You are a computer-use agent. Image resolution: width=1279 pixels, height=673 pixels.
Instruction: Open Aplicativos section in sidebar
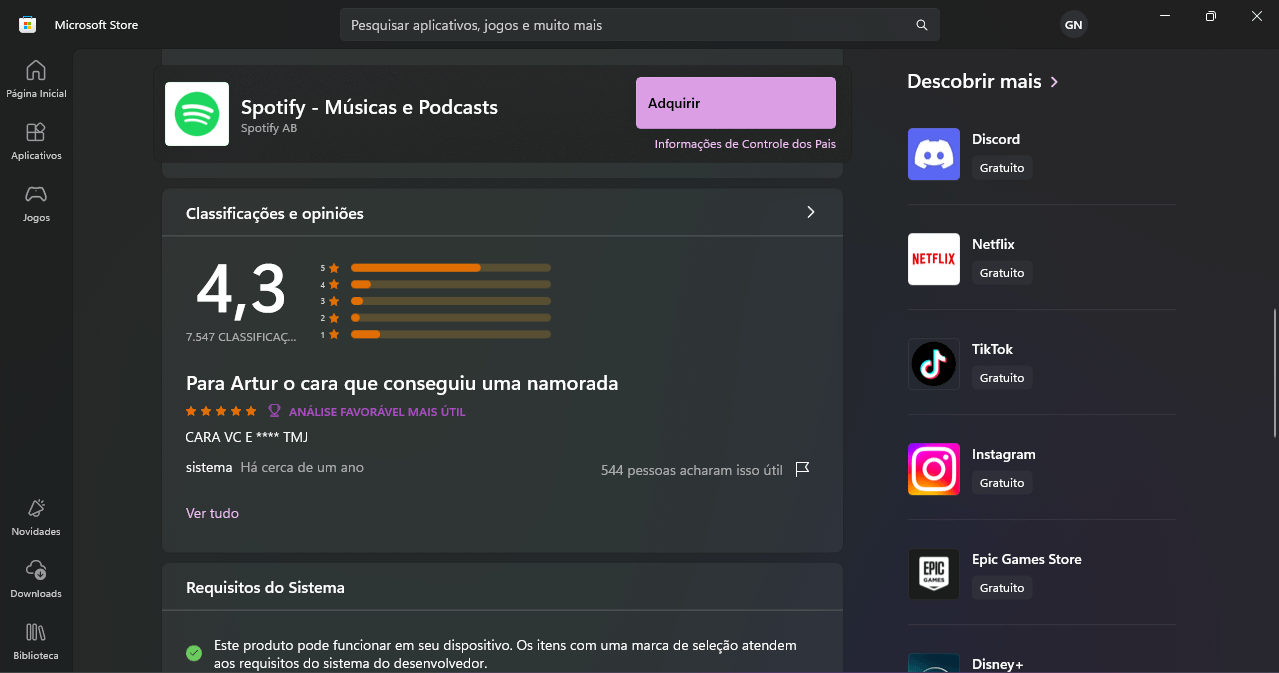pos(36,141)
